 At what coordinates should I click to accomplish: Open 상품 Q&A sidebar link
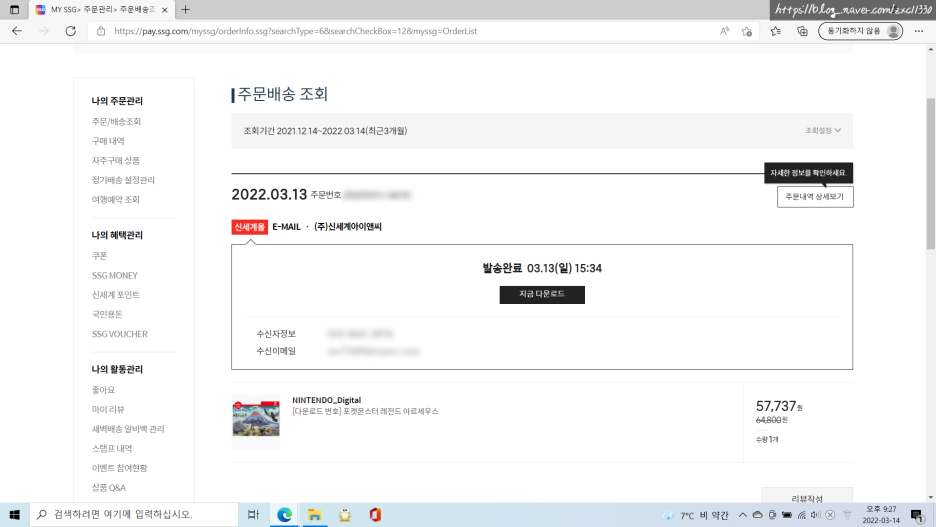109,488
